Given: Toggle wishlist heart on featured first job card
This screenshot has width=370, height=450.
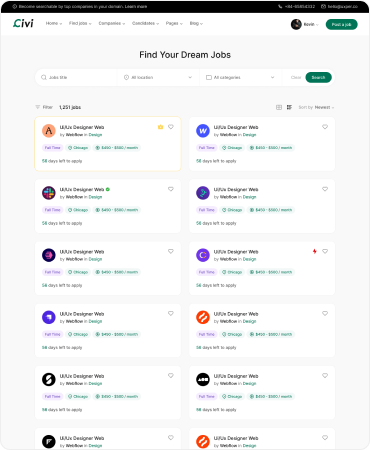Looking at the screenshot, I should tap(171, 127).
